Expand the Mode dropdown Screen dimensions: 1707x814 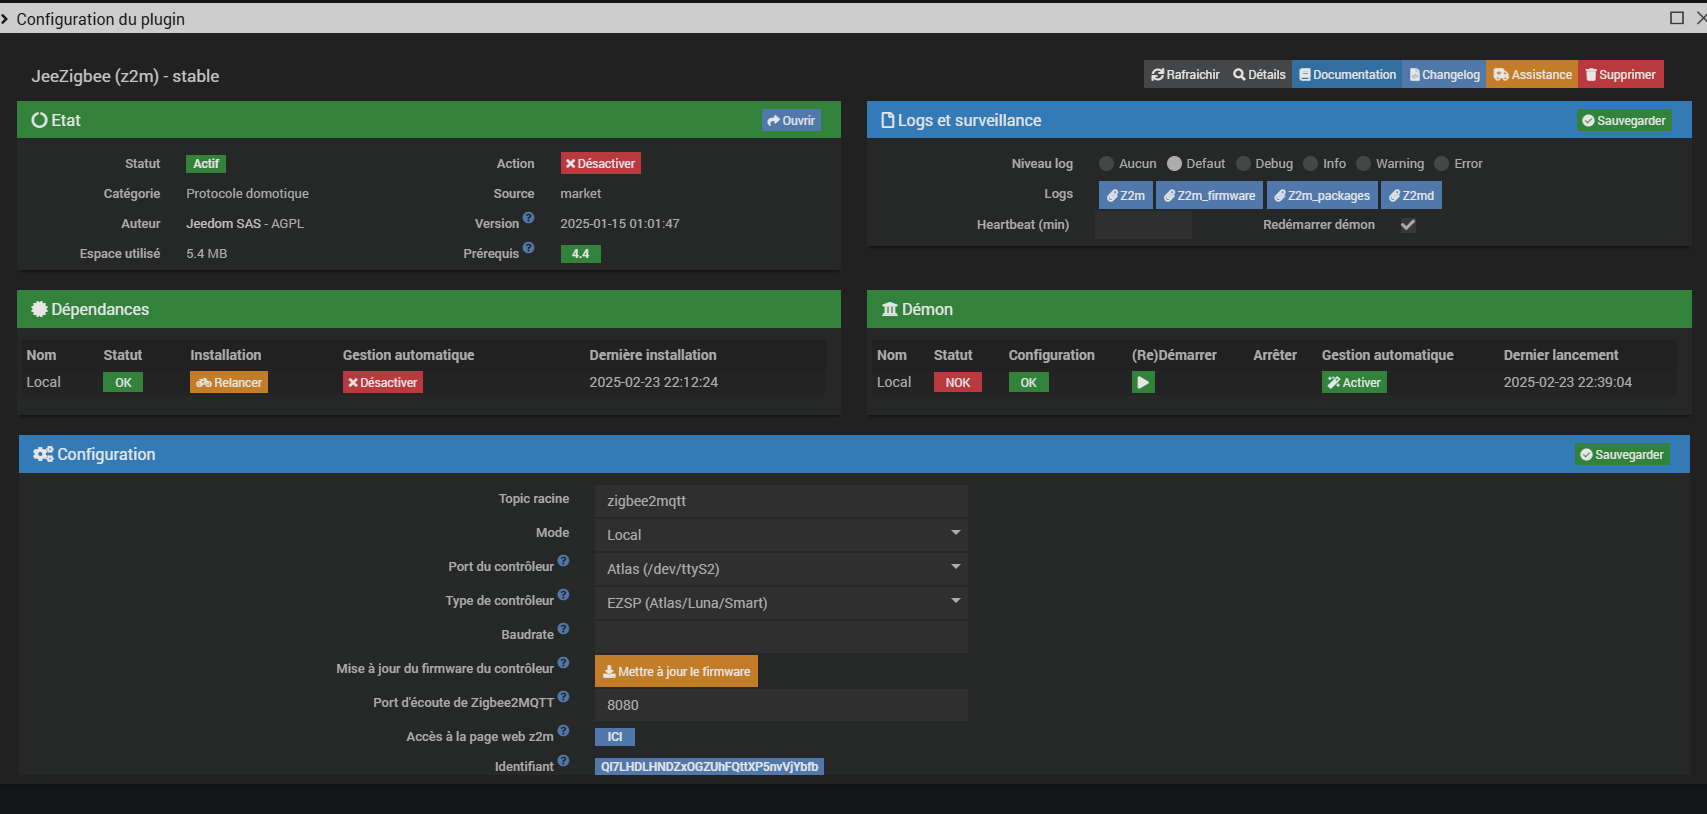(x=780, y=534)
